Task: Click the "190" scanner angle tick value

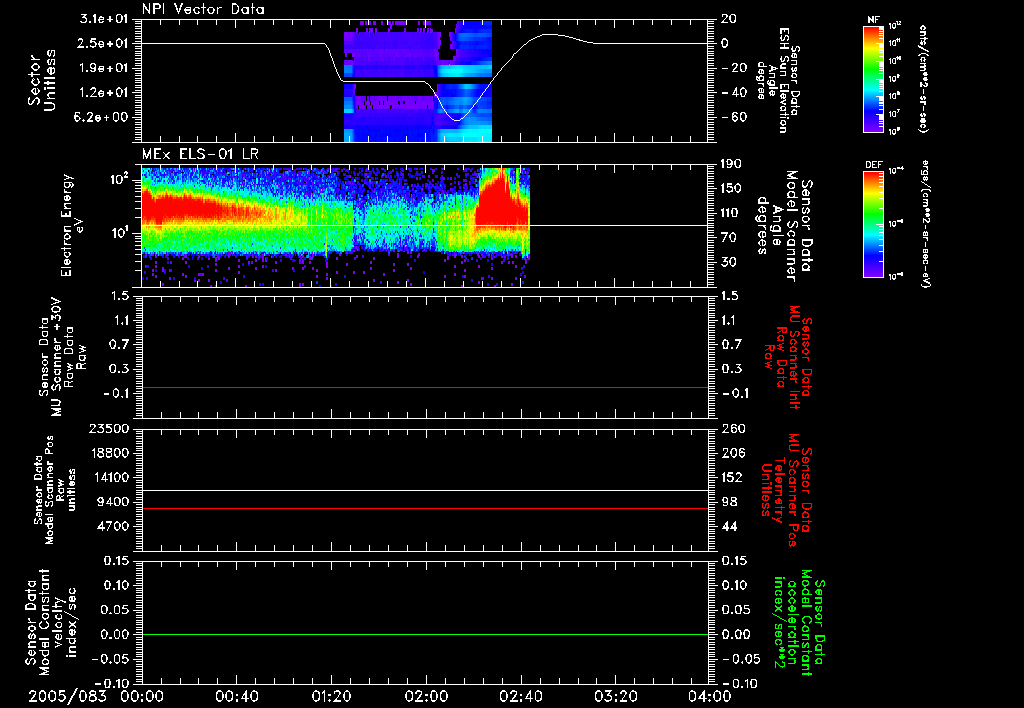Action: 733,164
